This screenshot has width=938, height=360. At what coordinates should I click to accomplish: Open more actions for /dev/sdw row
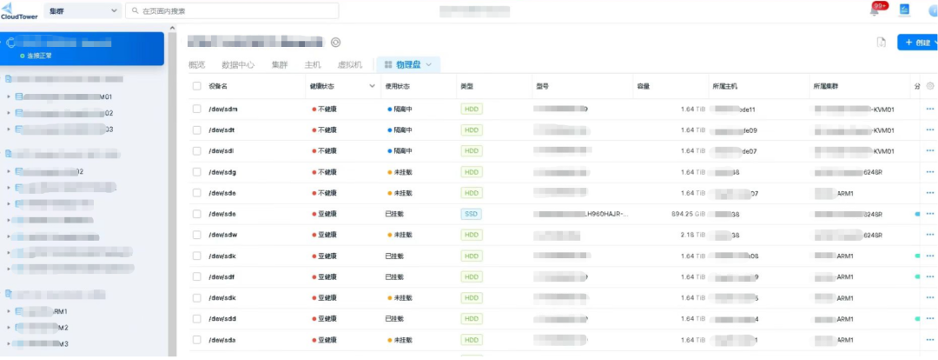click(930, 235)
